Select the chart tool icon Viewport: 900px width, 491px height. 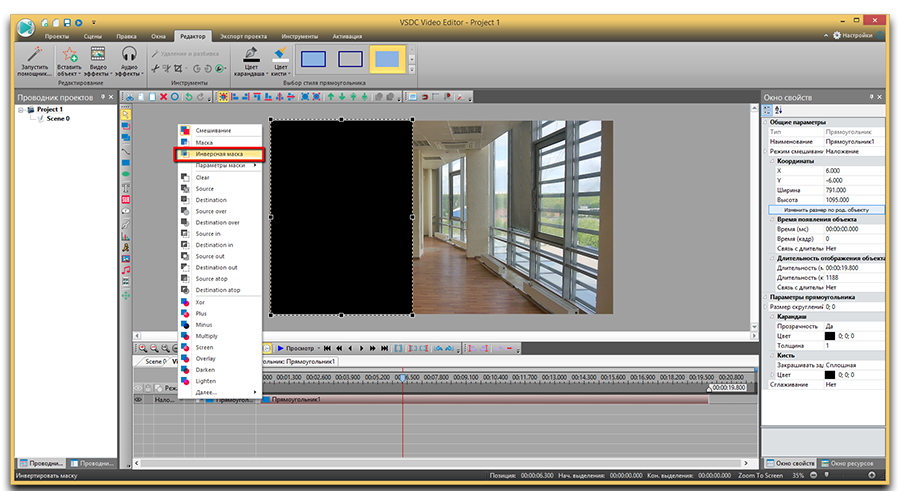point(126,235)
